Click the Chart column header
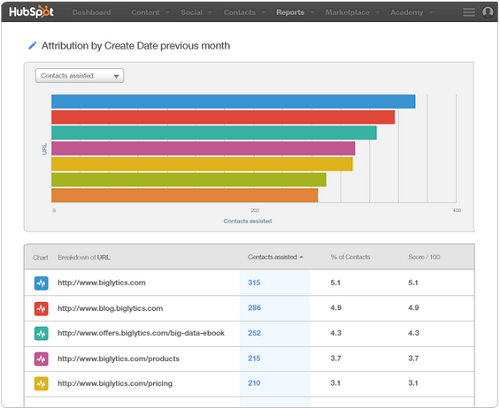This screenshot has height=408, width=500. point(40,257)
